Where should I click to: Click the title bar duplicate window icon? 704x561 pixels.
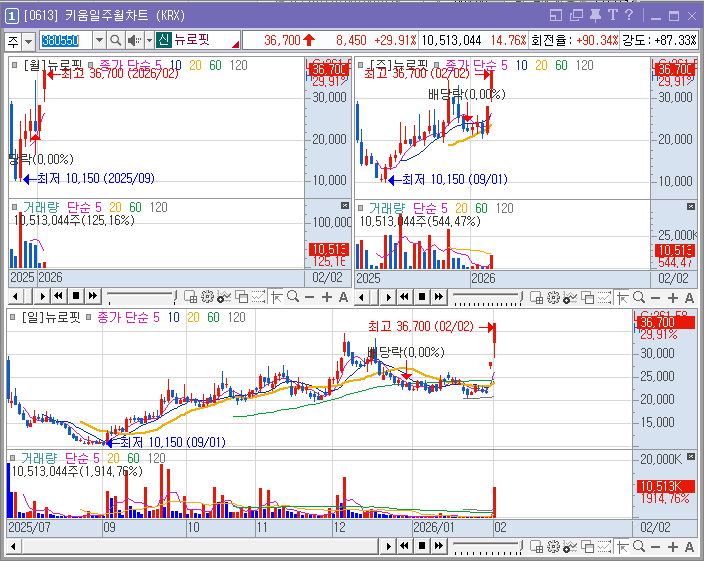click(576, 16)
